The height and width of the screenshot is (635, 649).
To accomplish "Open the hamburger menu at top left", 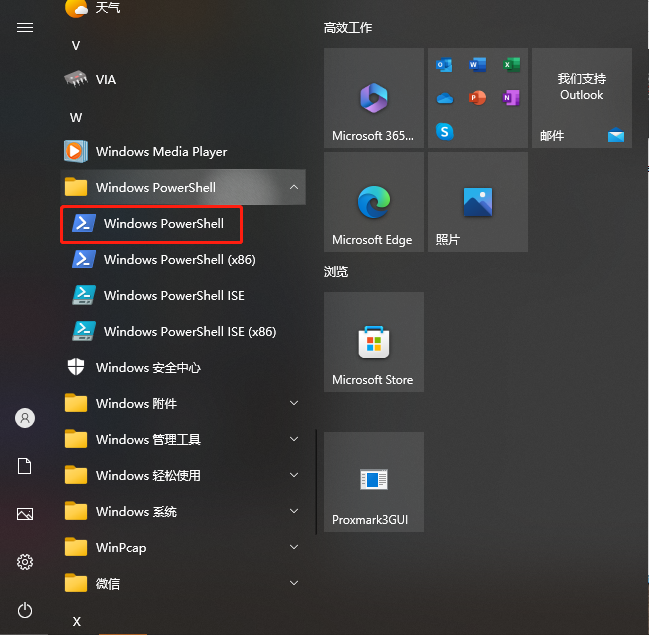I will point(25,28).
